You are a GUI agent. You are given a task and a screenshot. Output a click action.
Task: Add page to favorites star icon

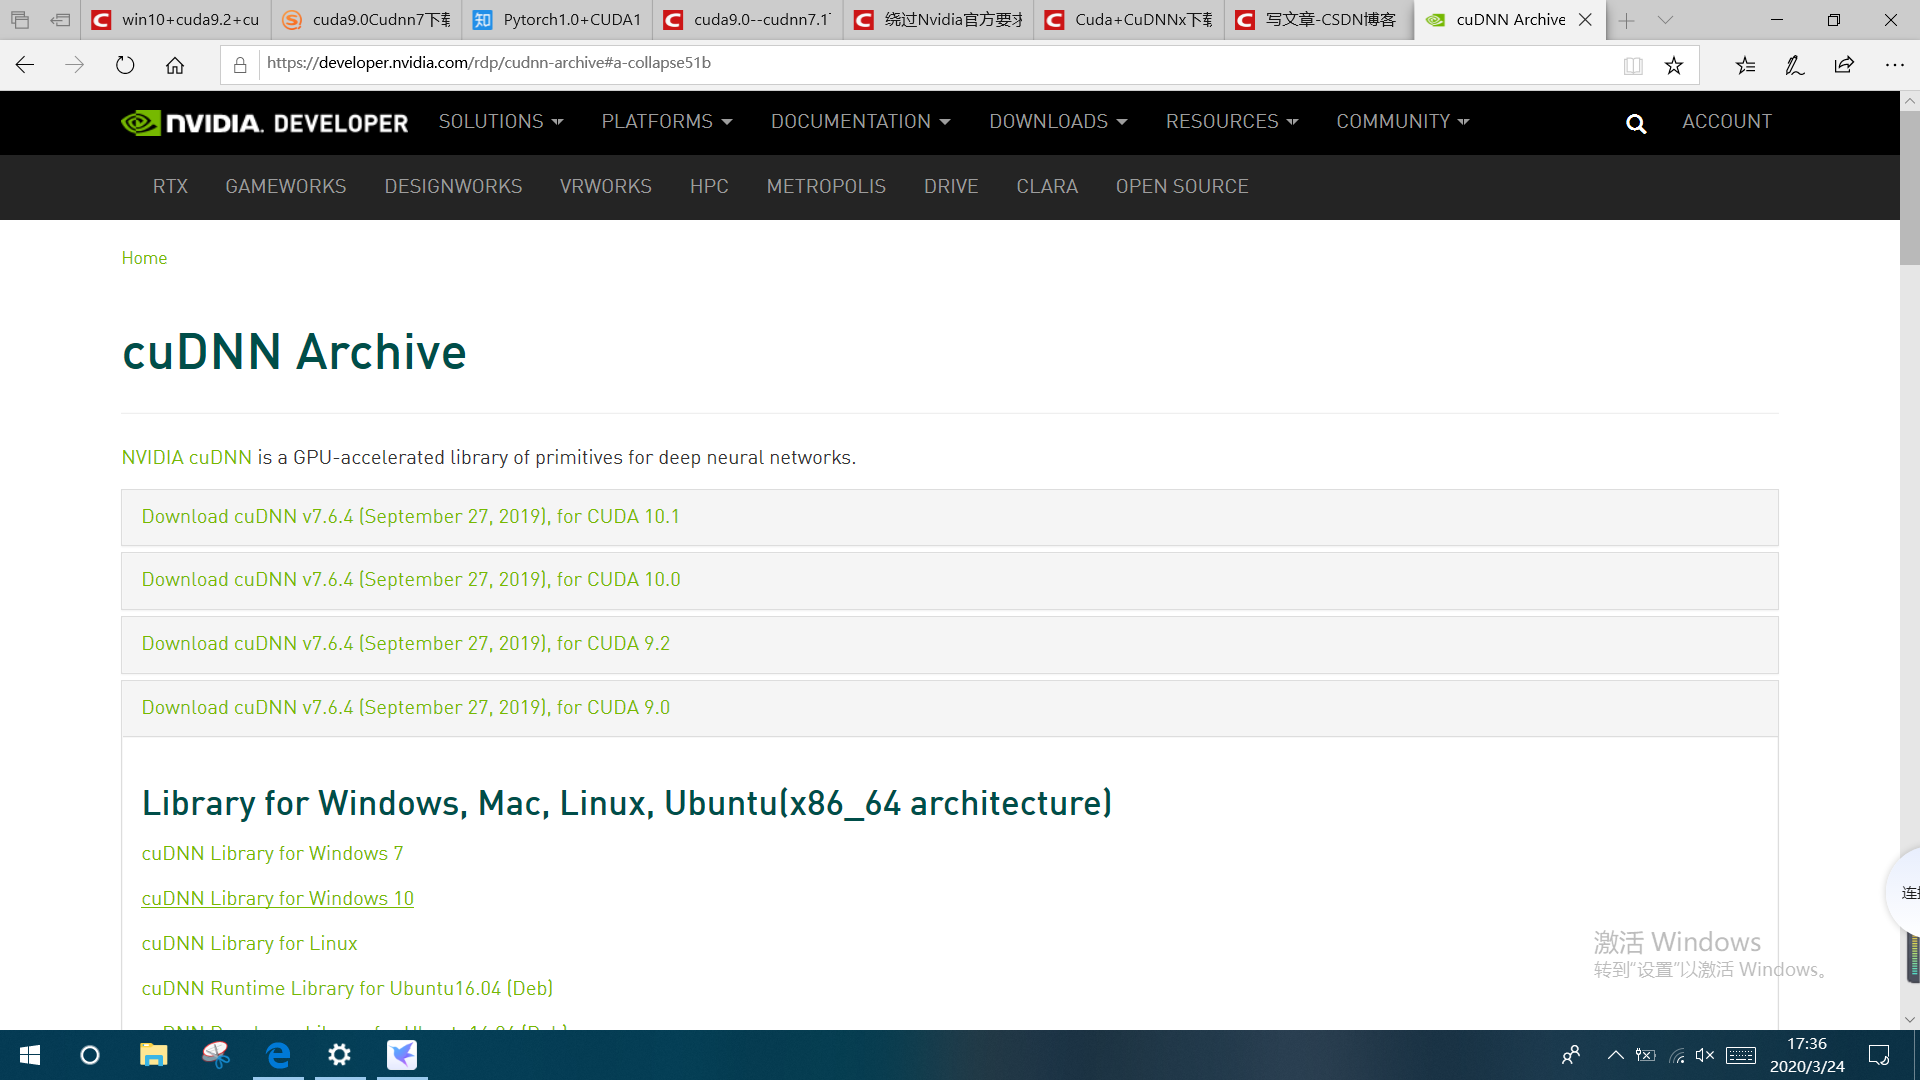click(1674, 65)
